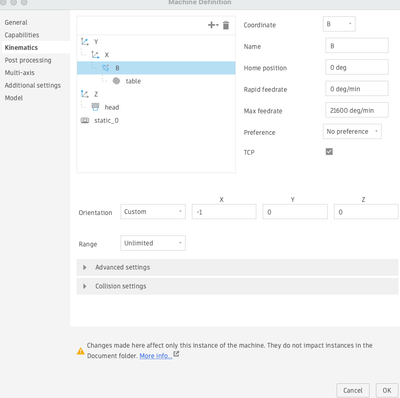This screenshot has width=400, height=398.
Task: Open the Orientation Custom dropdown
Action: pyautogui.click(x=153, y=212)
